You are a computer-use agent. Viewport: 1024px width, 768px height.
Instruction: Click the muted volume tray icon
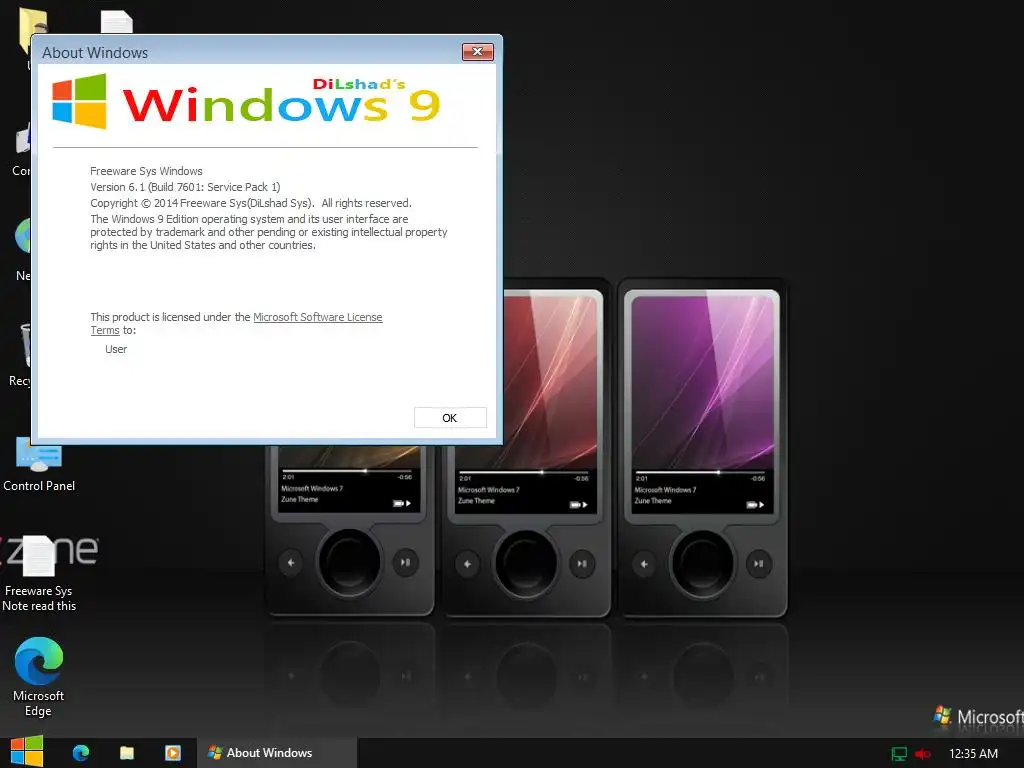click(x=923, y=754)
